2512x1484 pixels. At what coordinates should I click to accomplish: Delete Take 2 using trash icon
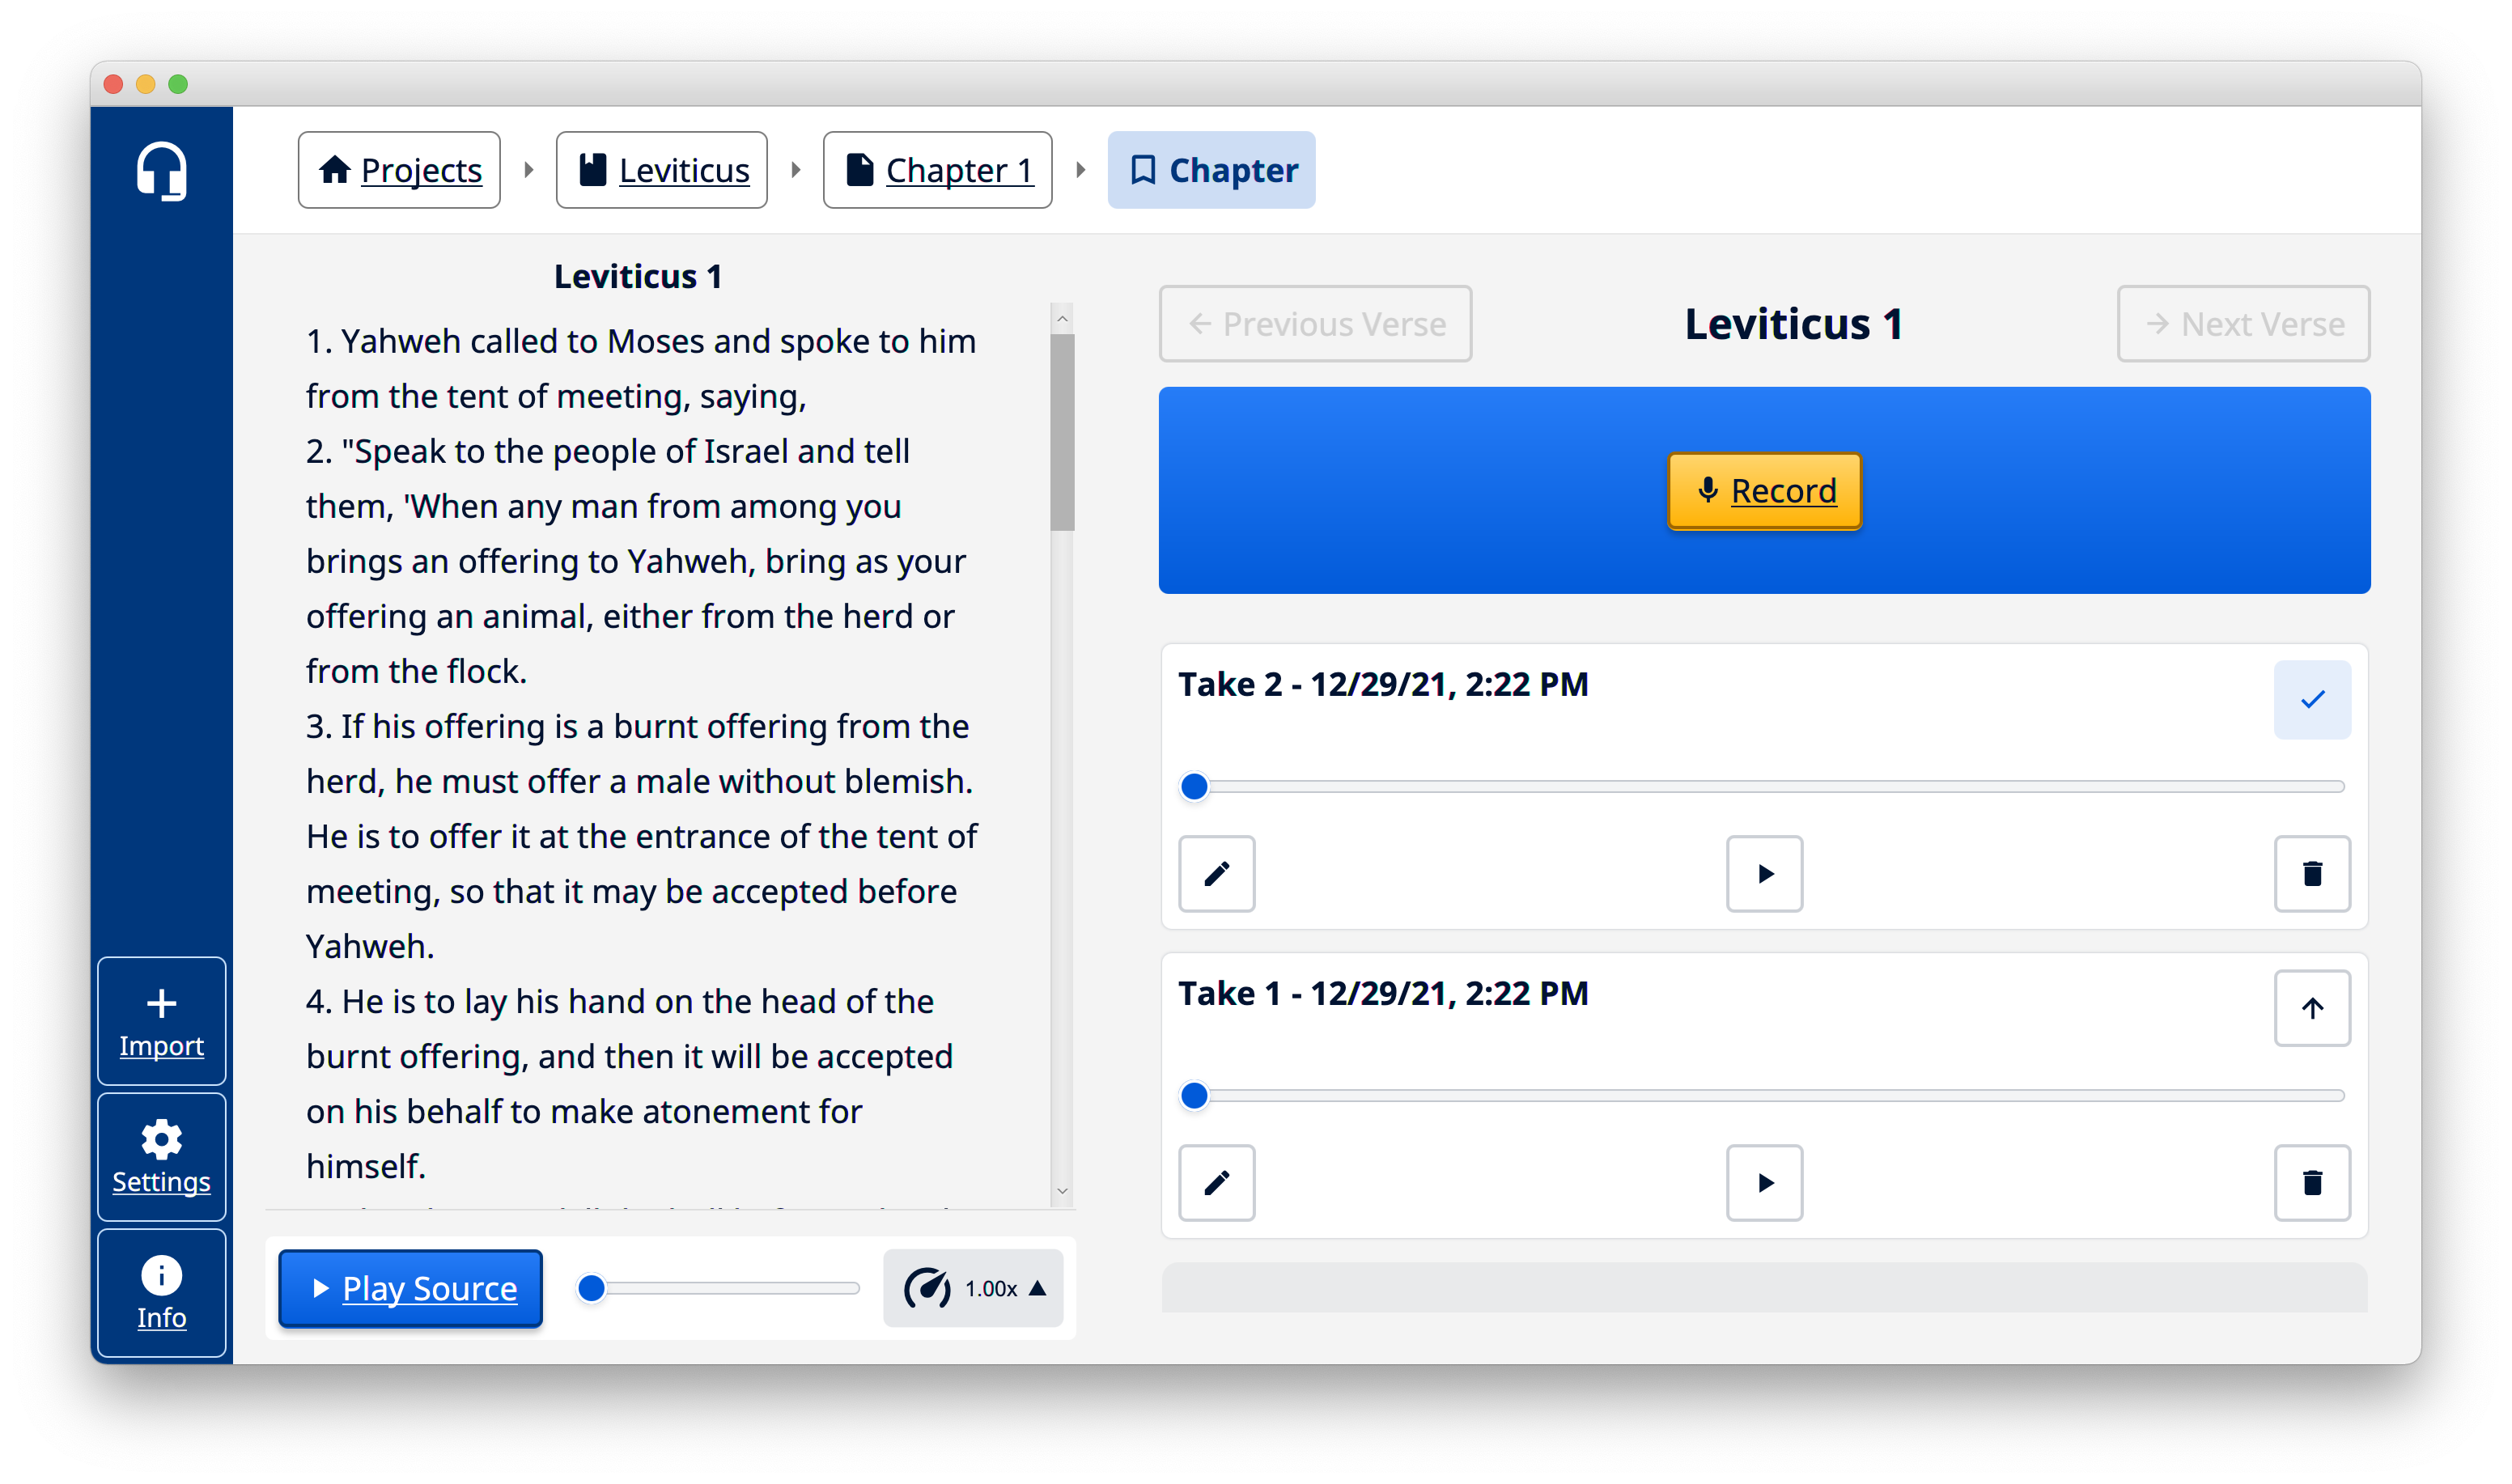coord(2311,873)
